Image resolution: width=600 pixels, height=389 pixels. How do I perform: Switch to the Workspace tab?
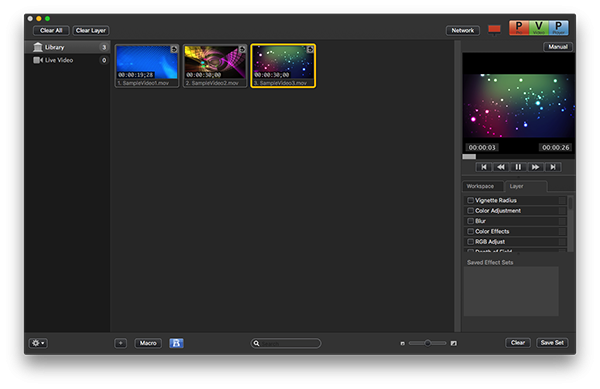pos(483,186)
